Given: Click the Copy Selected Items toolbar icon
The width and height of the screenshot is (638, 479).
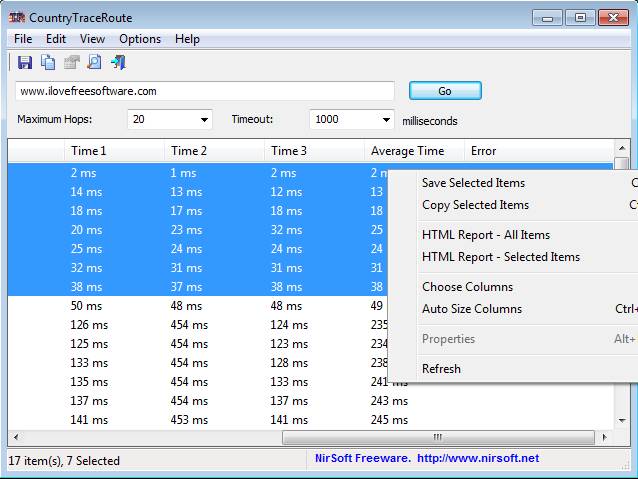Looking at the screenshot, I should coord(48,63).
